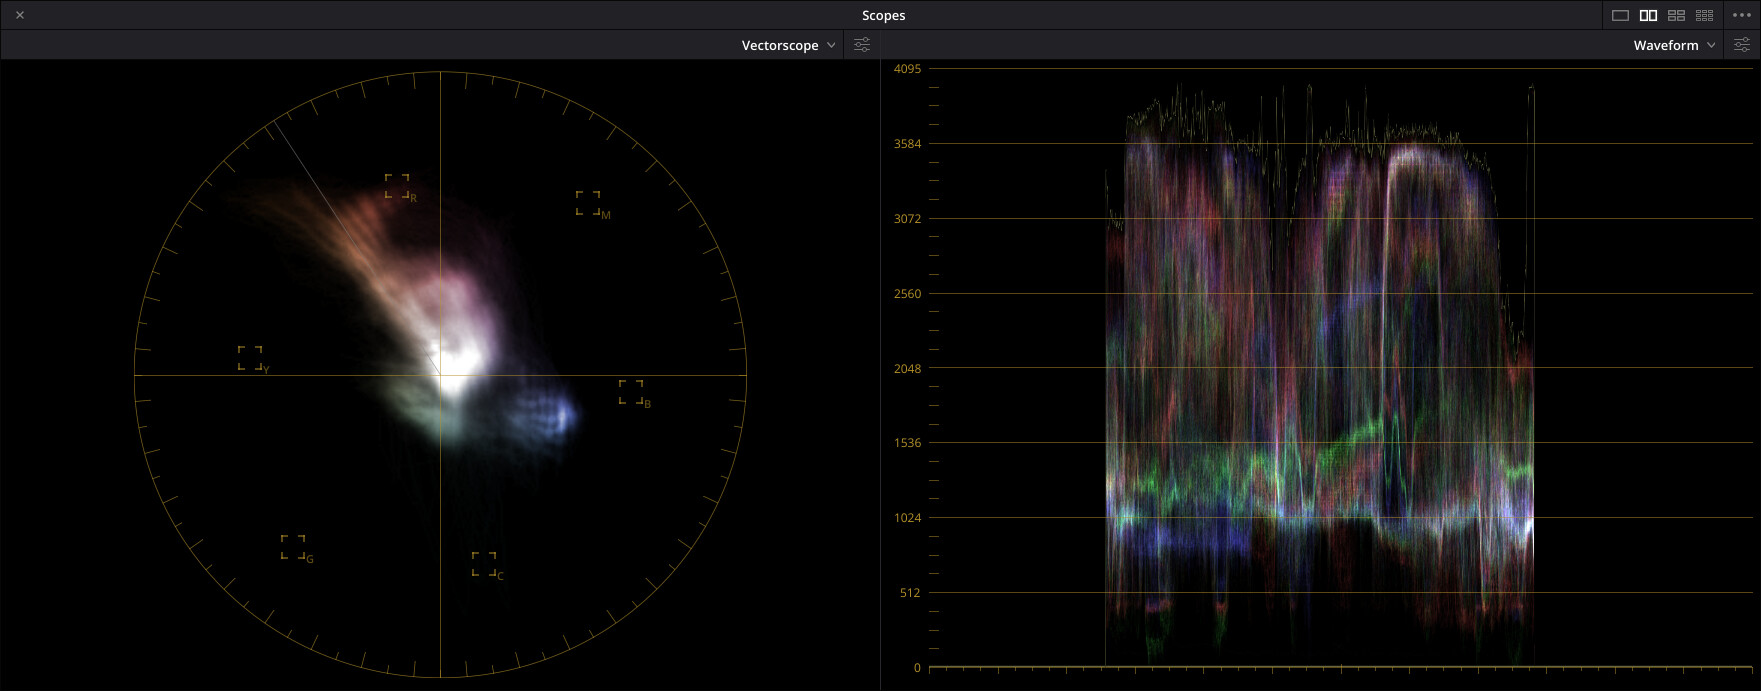Click the yellow Y target box
The image size is (1761, 691).
(250, 358)
